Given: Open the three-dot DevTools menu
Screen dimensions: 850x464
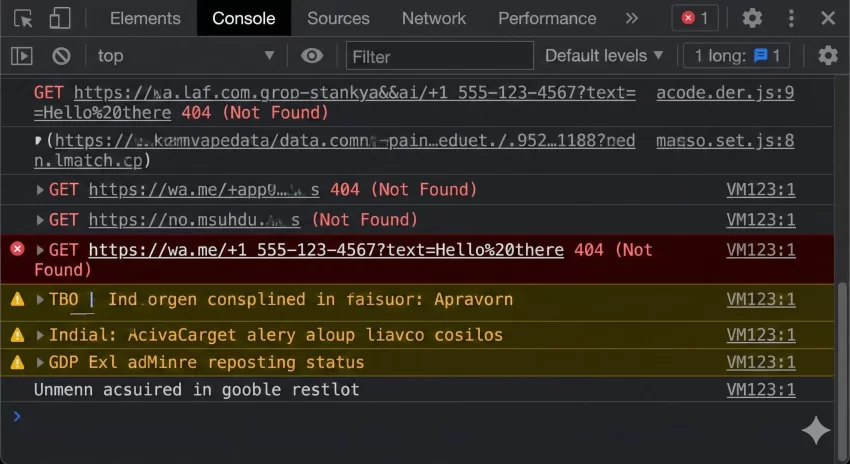Looking at the screenshot, I should pos(790,18).
